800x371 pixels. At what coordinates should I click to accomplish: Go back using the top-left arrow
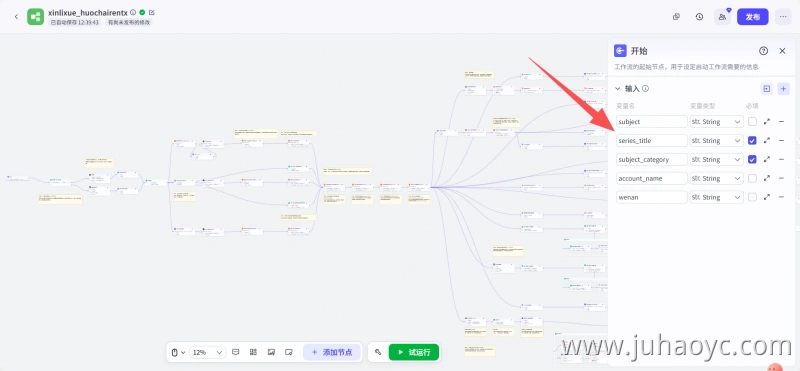pos(16,17)
